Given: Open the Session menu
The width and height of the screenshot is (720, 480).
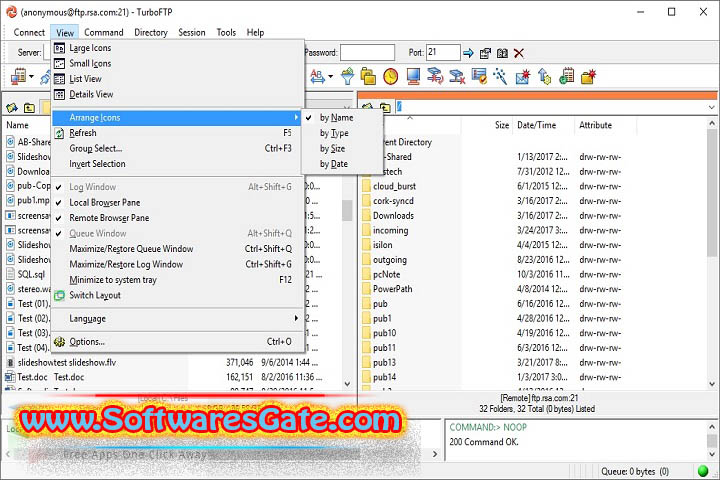Looking at the screenshot, I should pyautogui.click(x=192, y=33).
